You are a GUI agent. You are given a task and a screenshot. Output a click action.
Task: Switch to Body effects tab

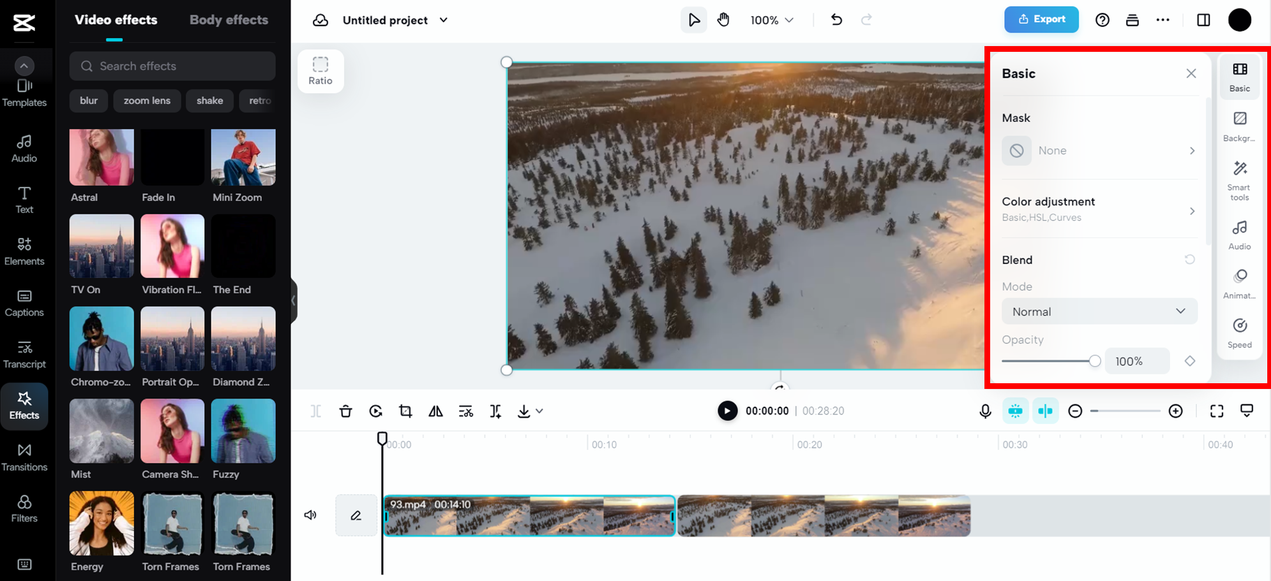[228, 20]
